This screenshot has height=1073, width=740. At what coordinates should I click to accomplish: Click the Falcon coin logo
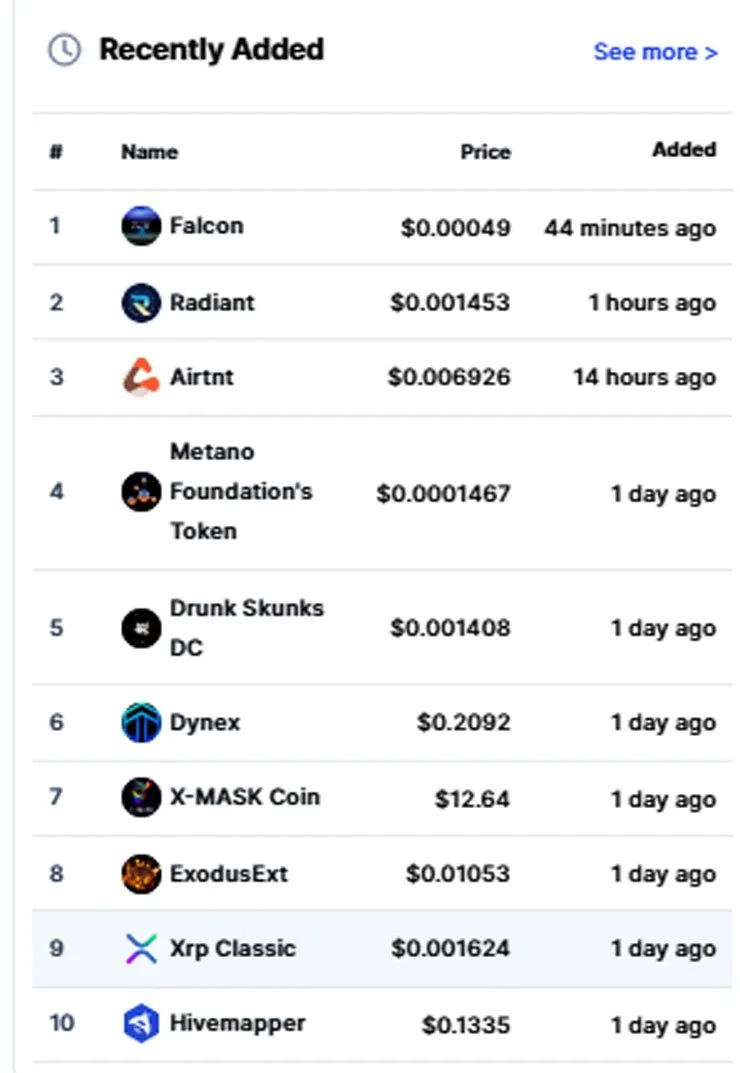(141, 226)
